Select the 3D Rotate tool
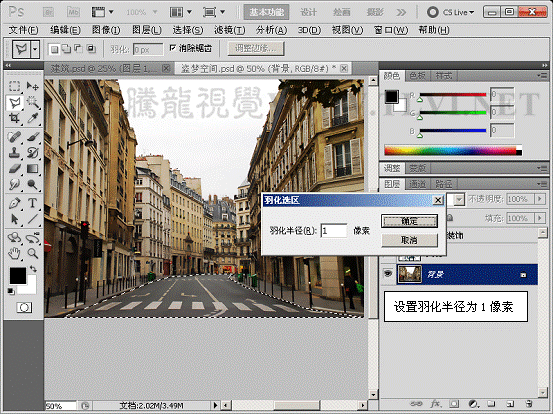Image resolution: width=553 pixels, height=414 pixels. pyautogui.click(x=14, y=238)
